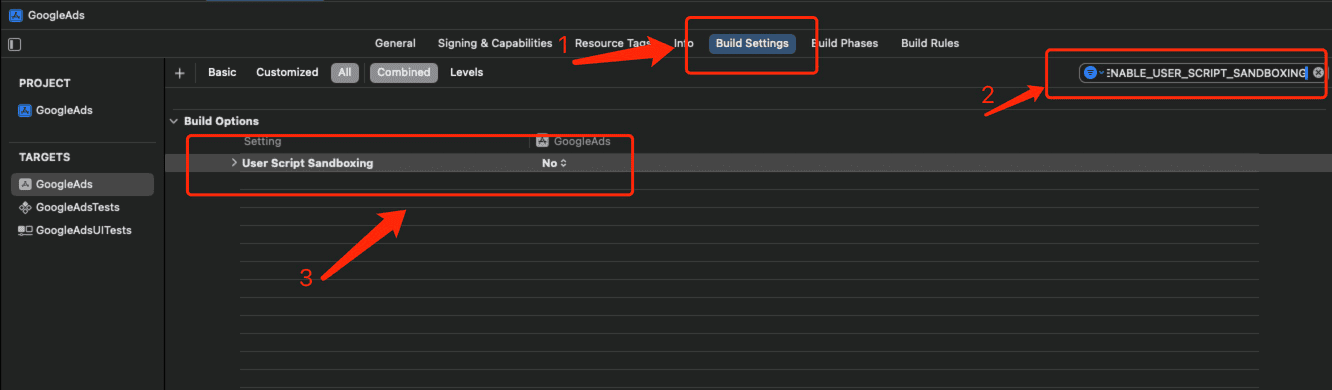This screenshot has height=390, width=1332.
Task: Click the GoogleAdsUITests target icon
Action: point(26,230)
